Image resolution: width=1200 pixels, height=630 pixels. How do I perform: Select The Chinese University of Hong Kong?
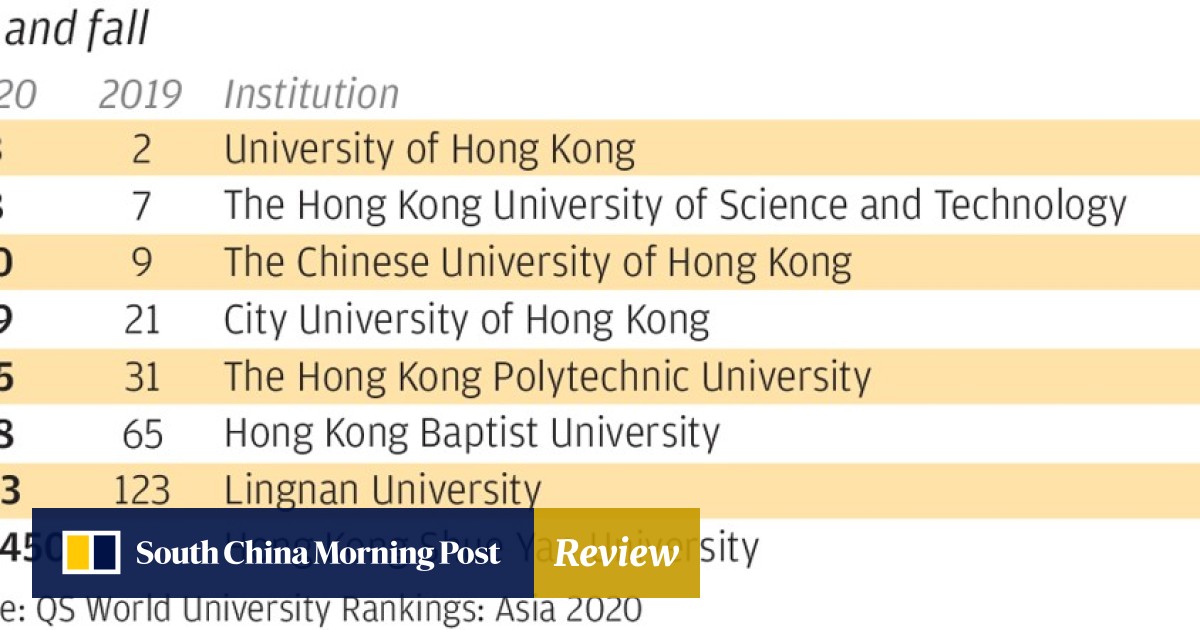coord(537,262)
